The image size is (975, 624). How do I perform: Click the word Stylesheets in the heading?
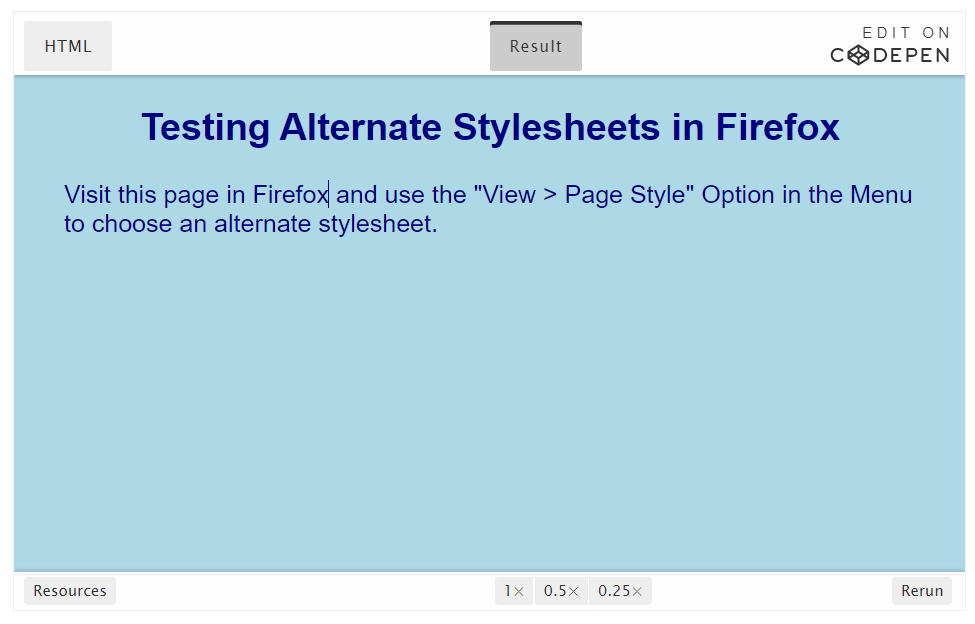[557, 127]
